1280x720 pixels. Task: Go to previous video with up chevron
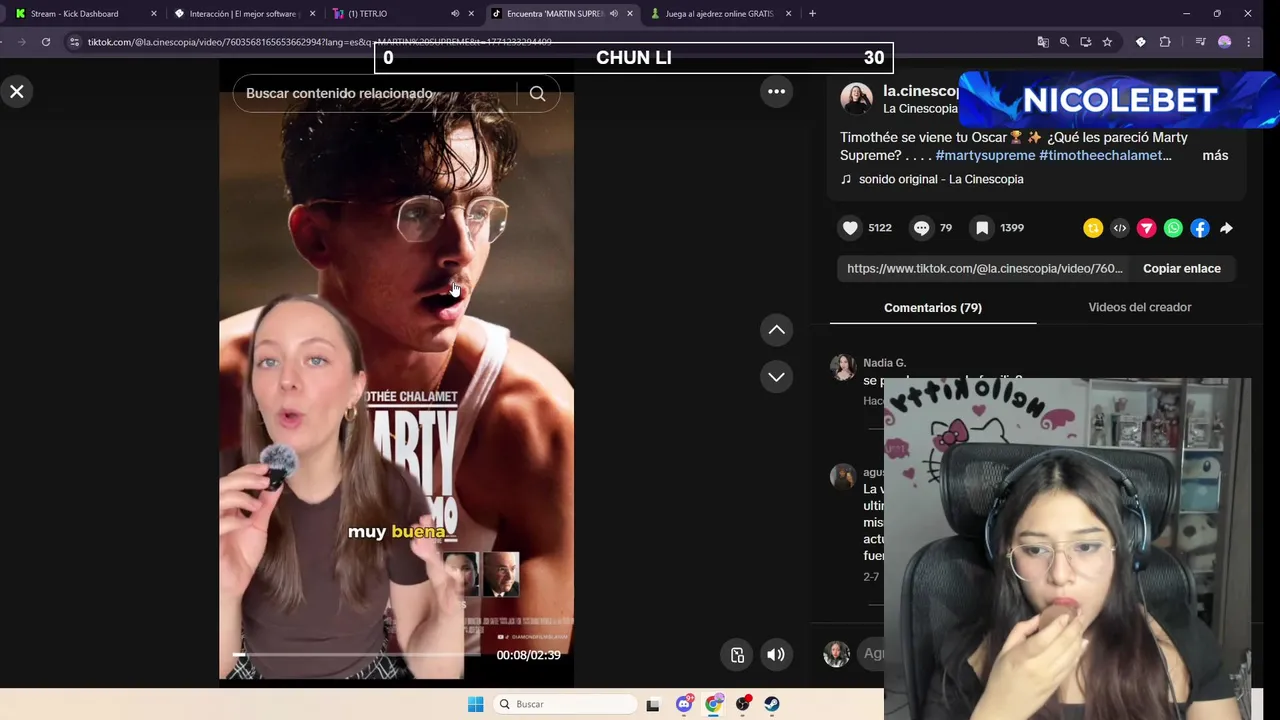click(x=777, y=330)
